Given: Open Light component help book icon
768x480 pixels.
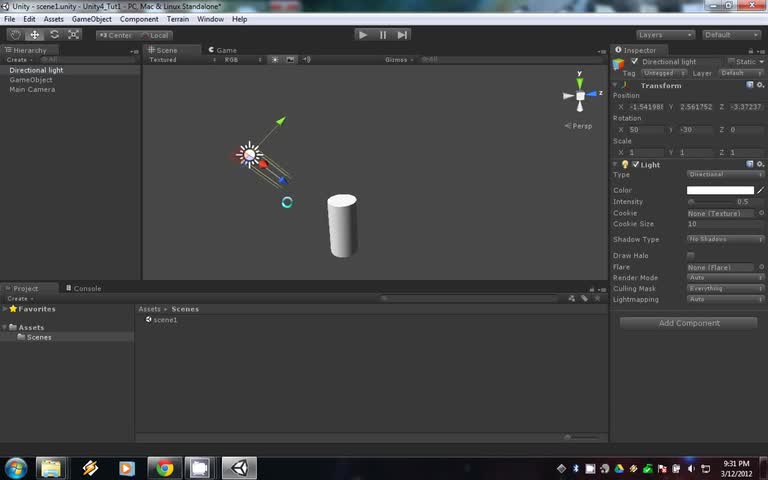Looking at the screenshot, I should [x=749, y=164].
